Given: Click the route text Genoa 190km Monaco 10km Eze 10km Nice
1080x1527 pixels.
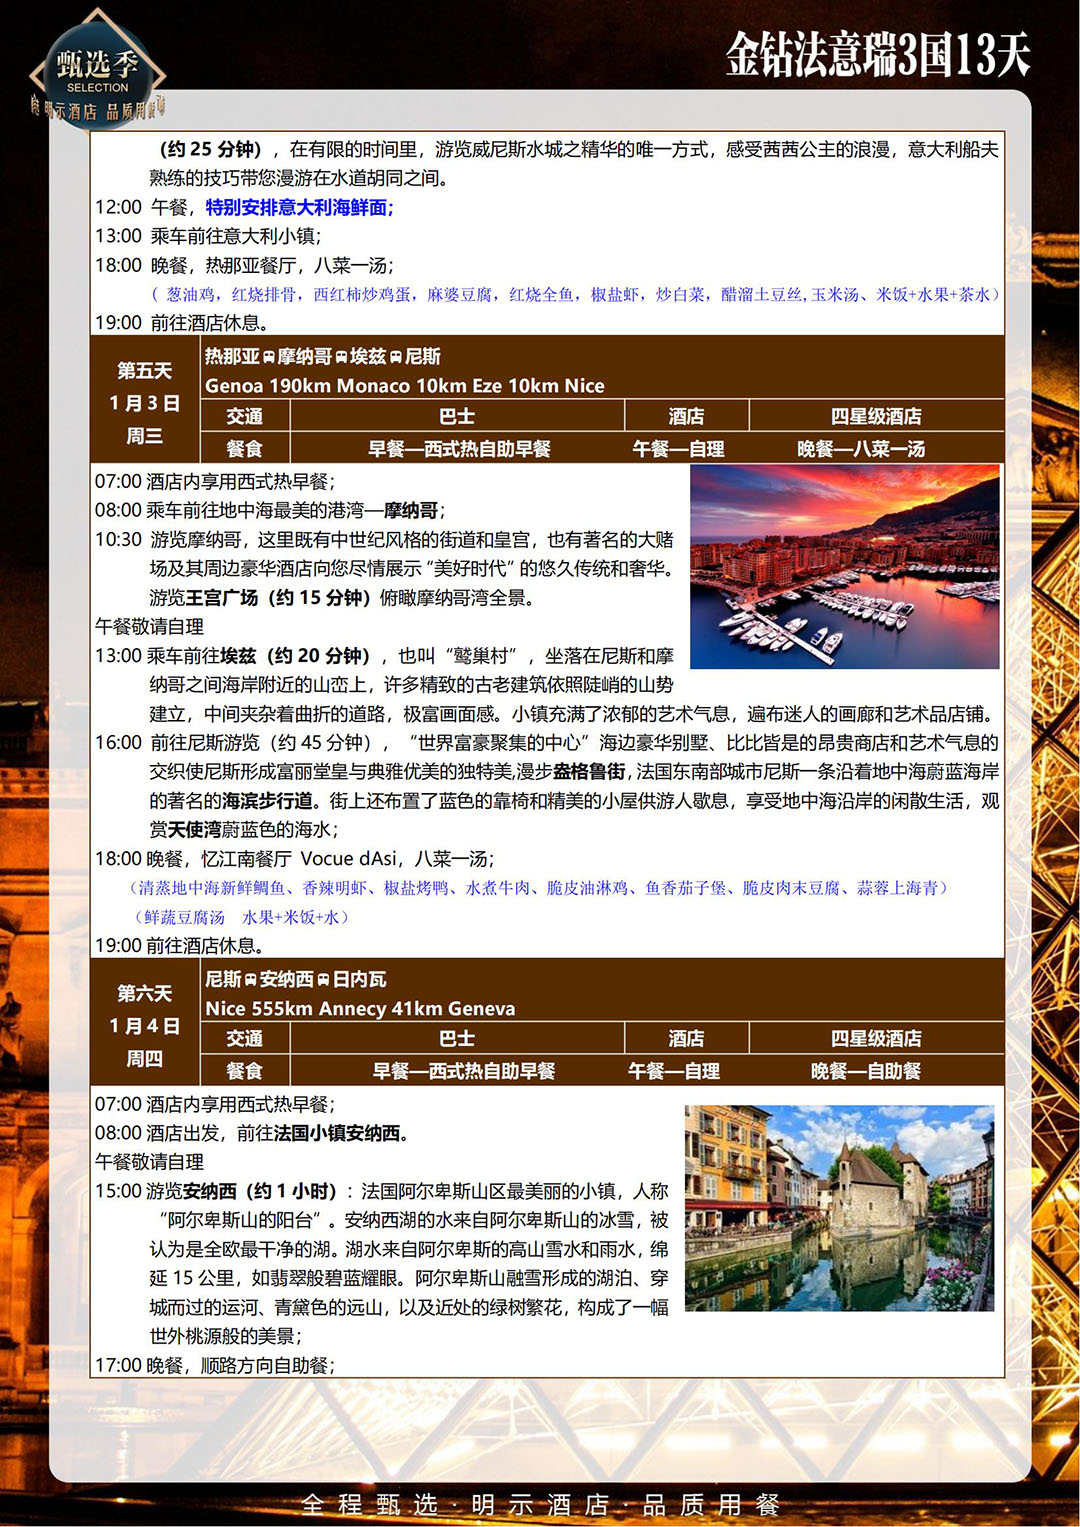Looking at the screenshot, I should pyautogui.click(x=405, y=386).
